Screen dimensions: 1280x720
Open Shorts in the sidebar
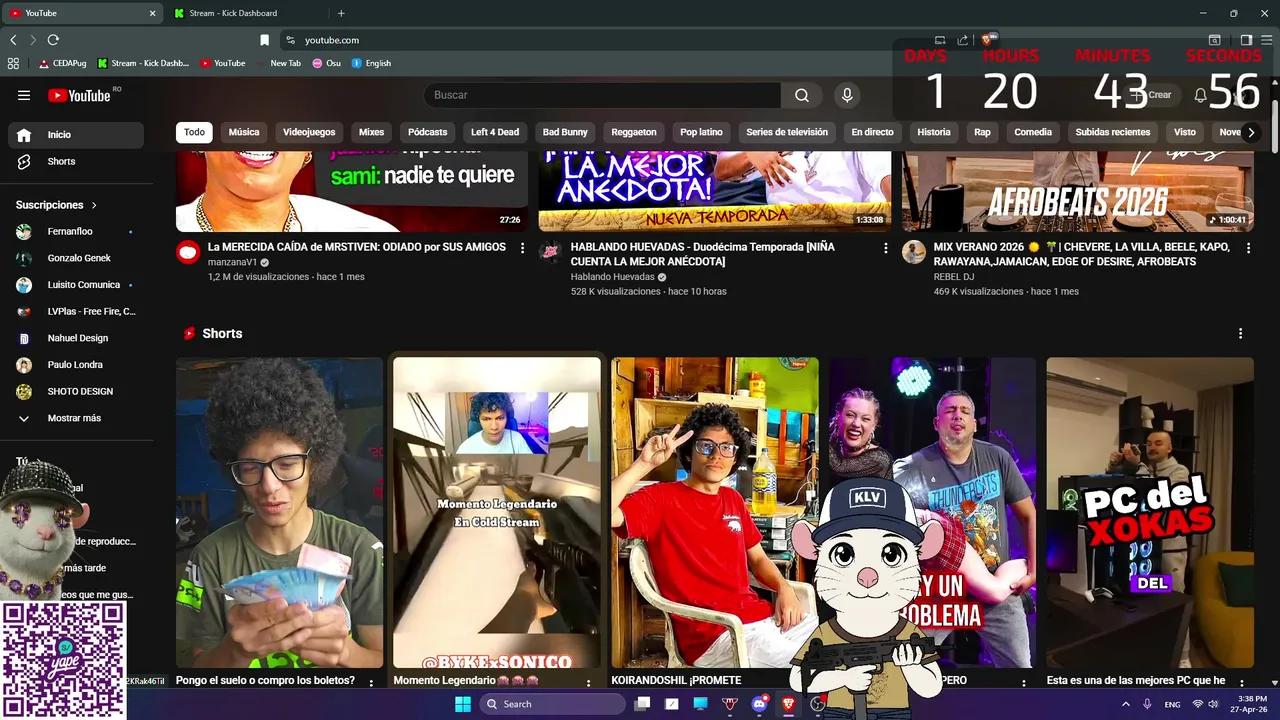tap(76, 162)
